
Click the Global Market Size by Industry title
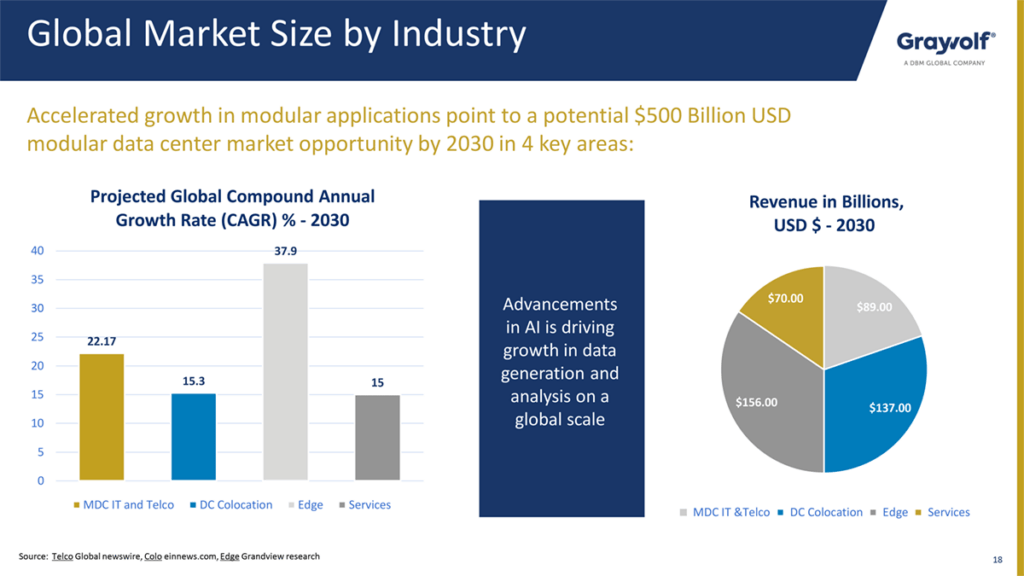pos(276,33)
